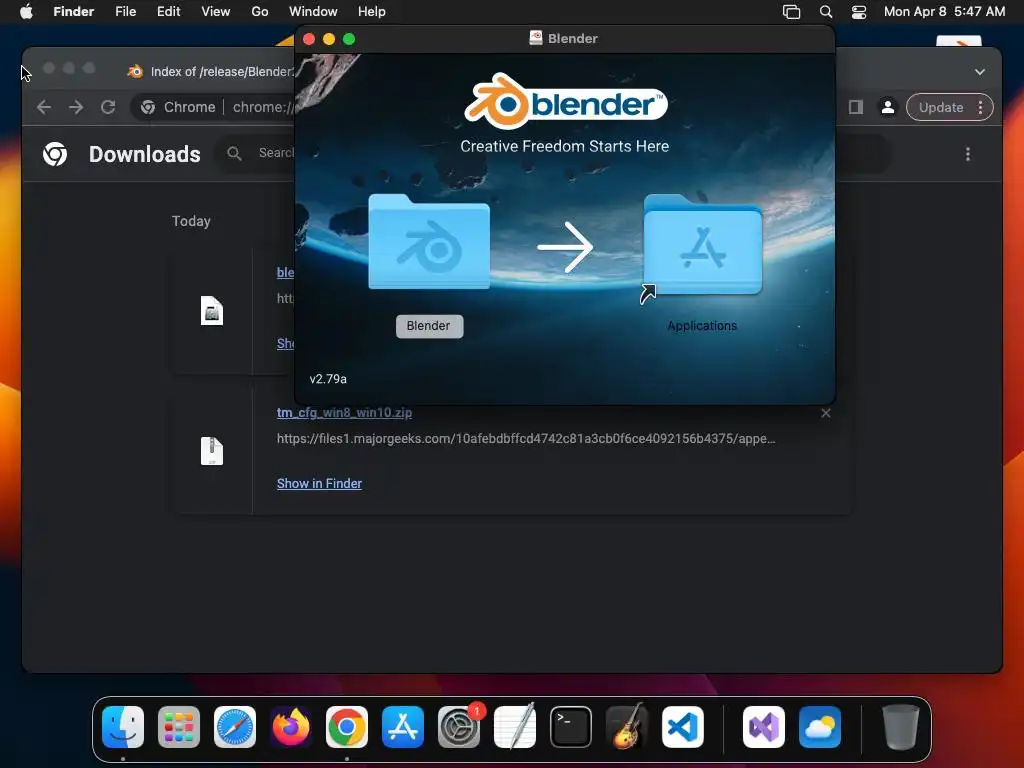1024x768 pixels.
Task: Open the File menu
Action: 125,12
